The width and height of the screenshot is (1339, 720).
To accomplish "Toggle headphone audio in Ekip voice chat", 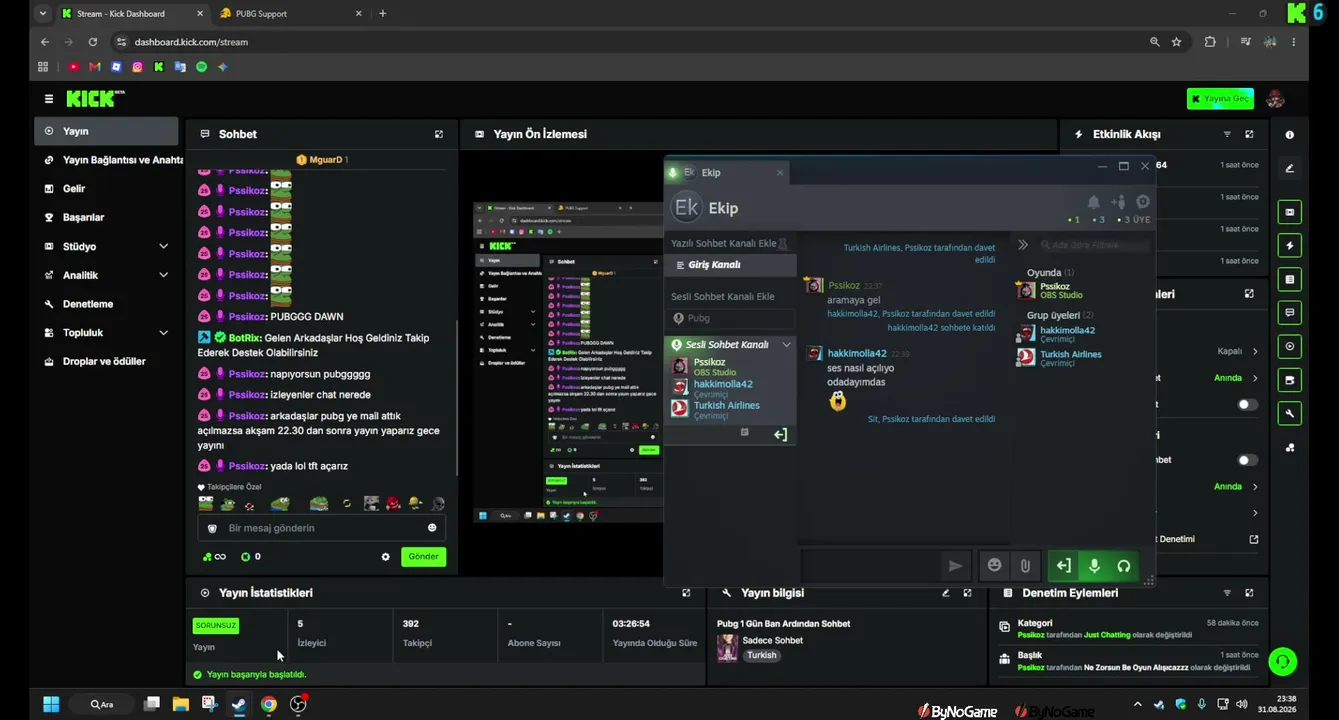I will pos(1124,566).
